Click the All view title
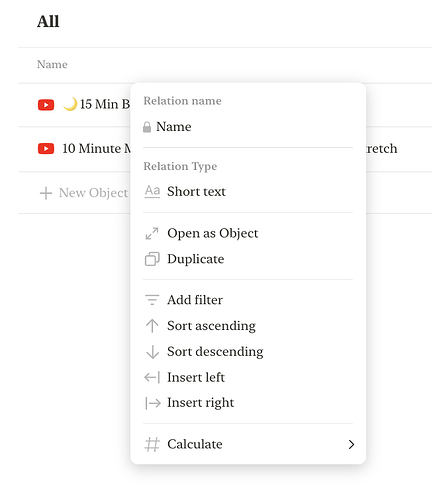The height and width of the screenshot is (500, 432). coord(48,22)
